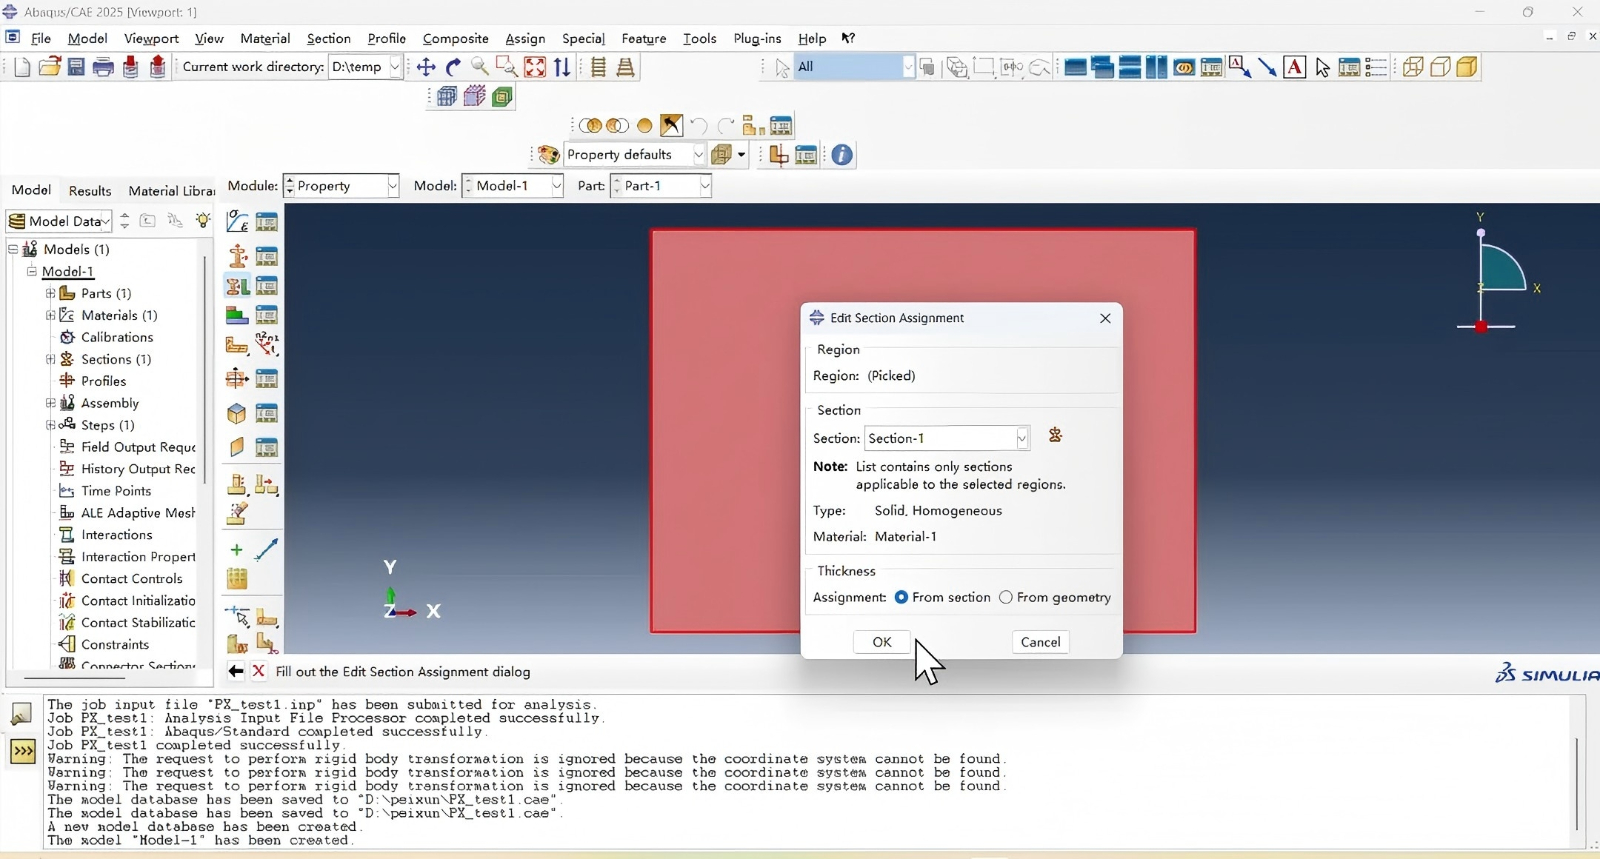Click Cancel in the section dialog
1600x859 pixels.
[1040, 642]
